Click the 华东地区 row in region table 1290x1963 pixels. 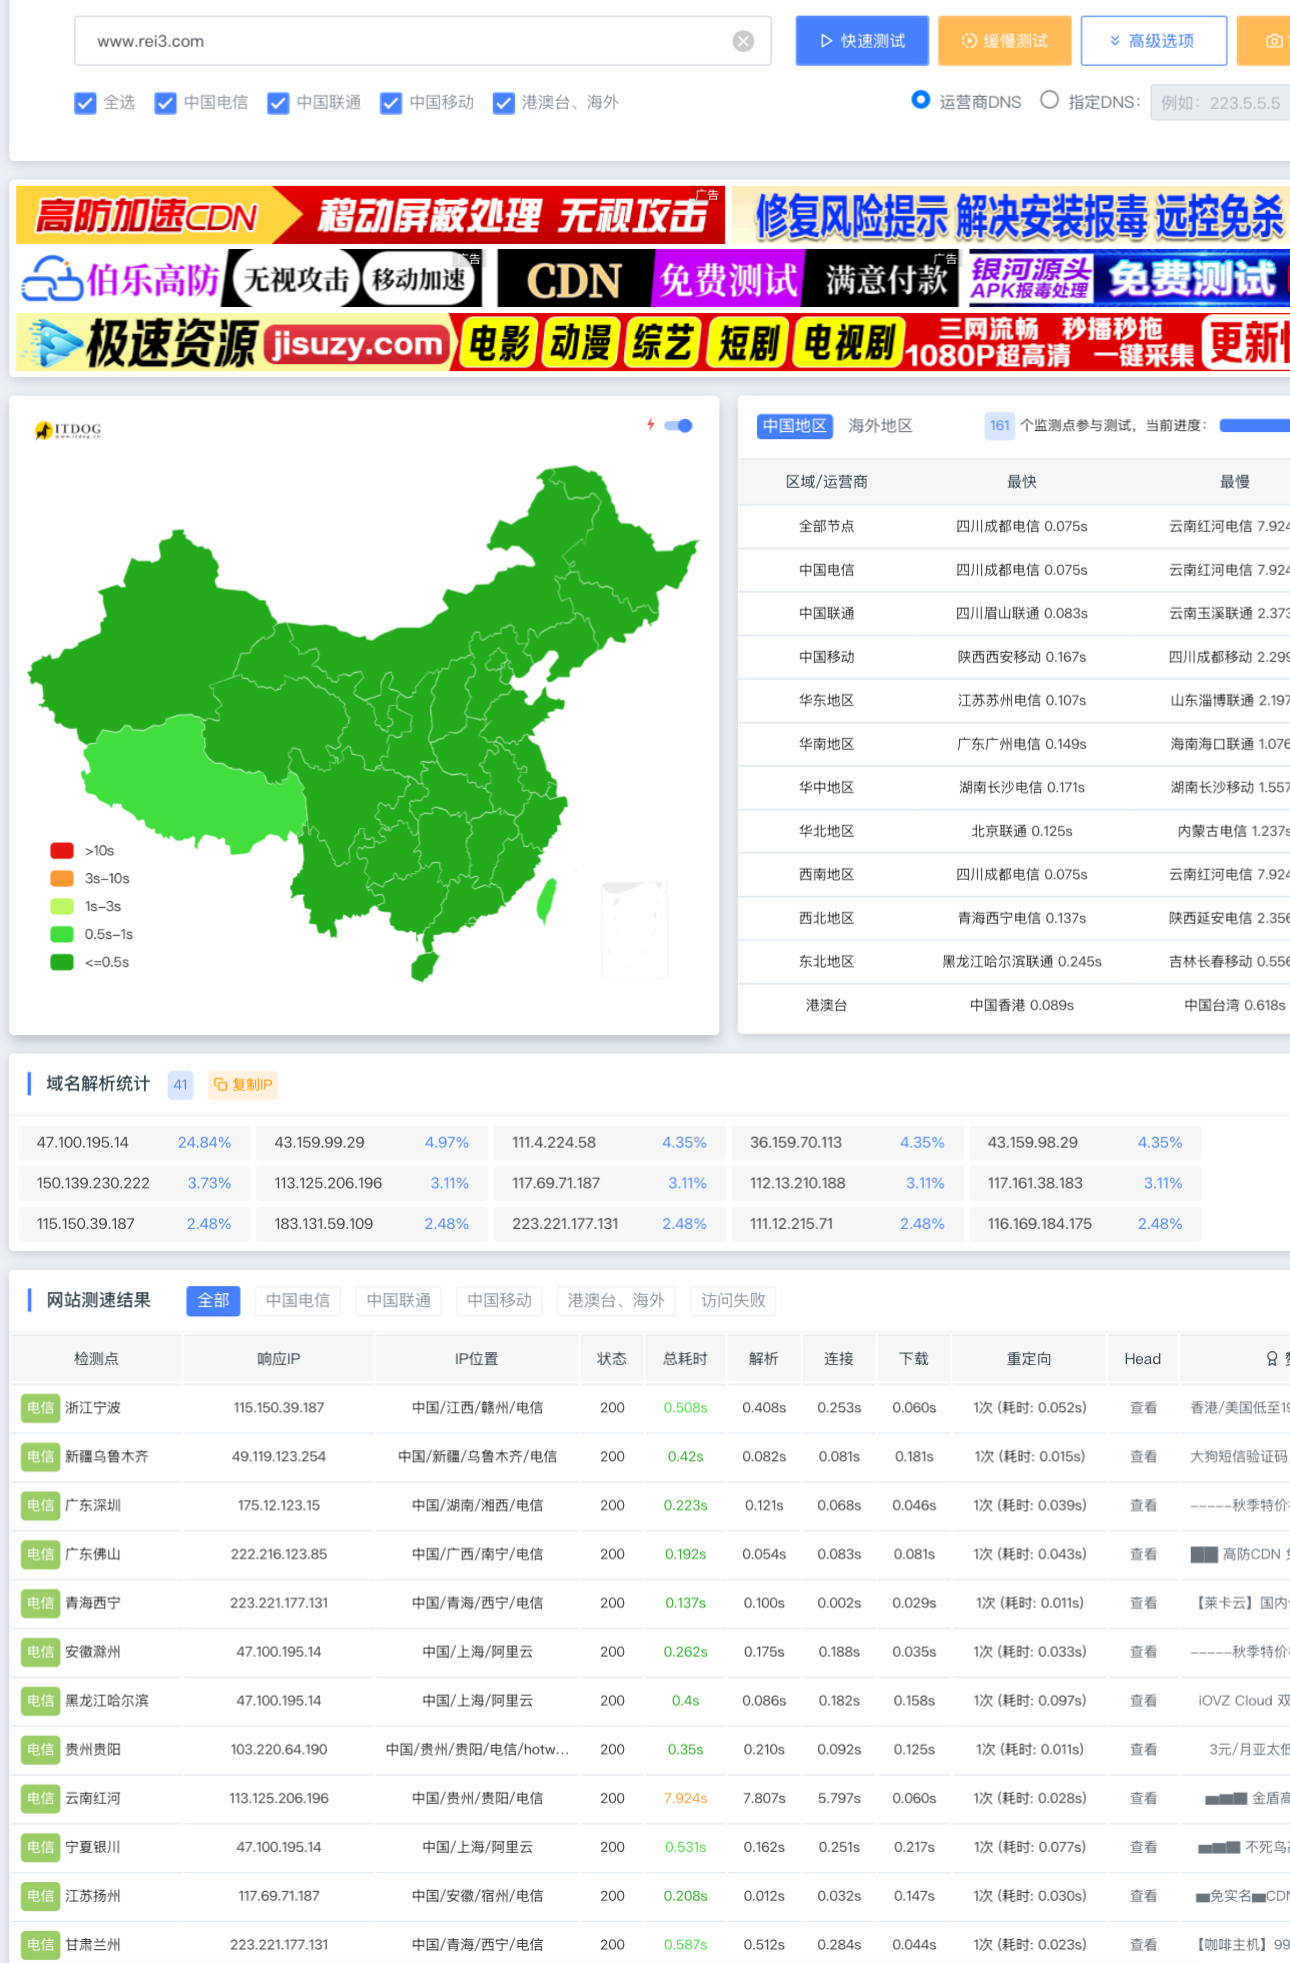point(1014,701)
